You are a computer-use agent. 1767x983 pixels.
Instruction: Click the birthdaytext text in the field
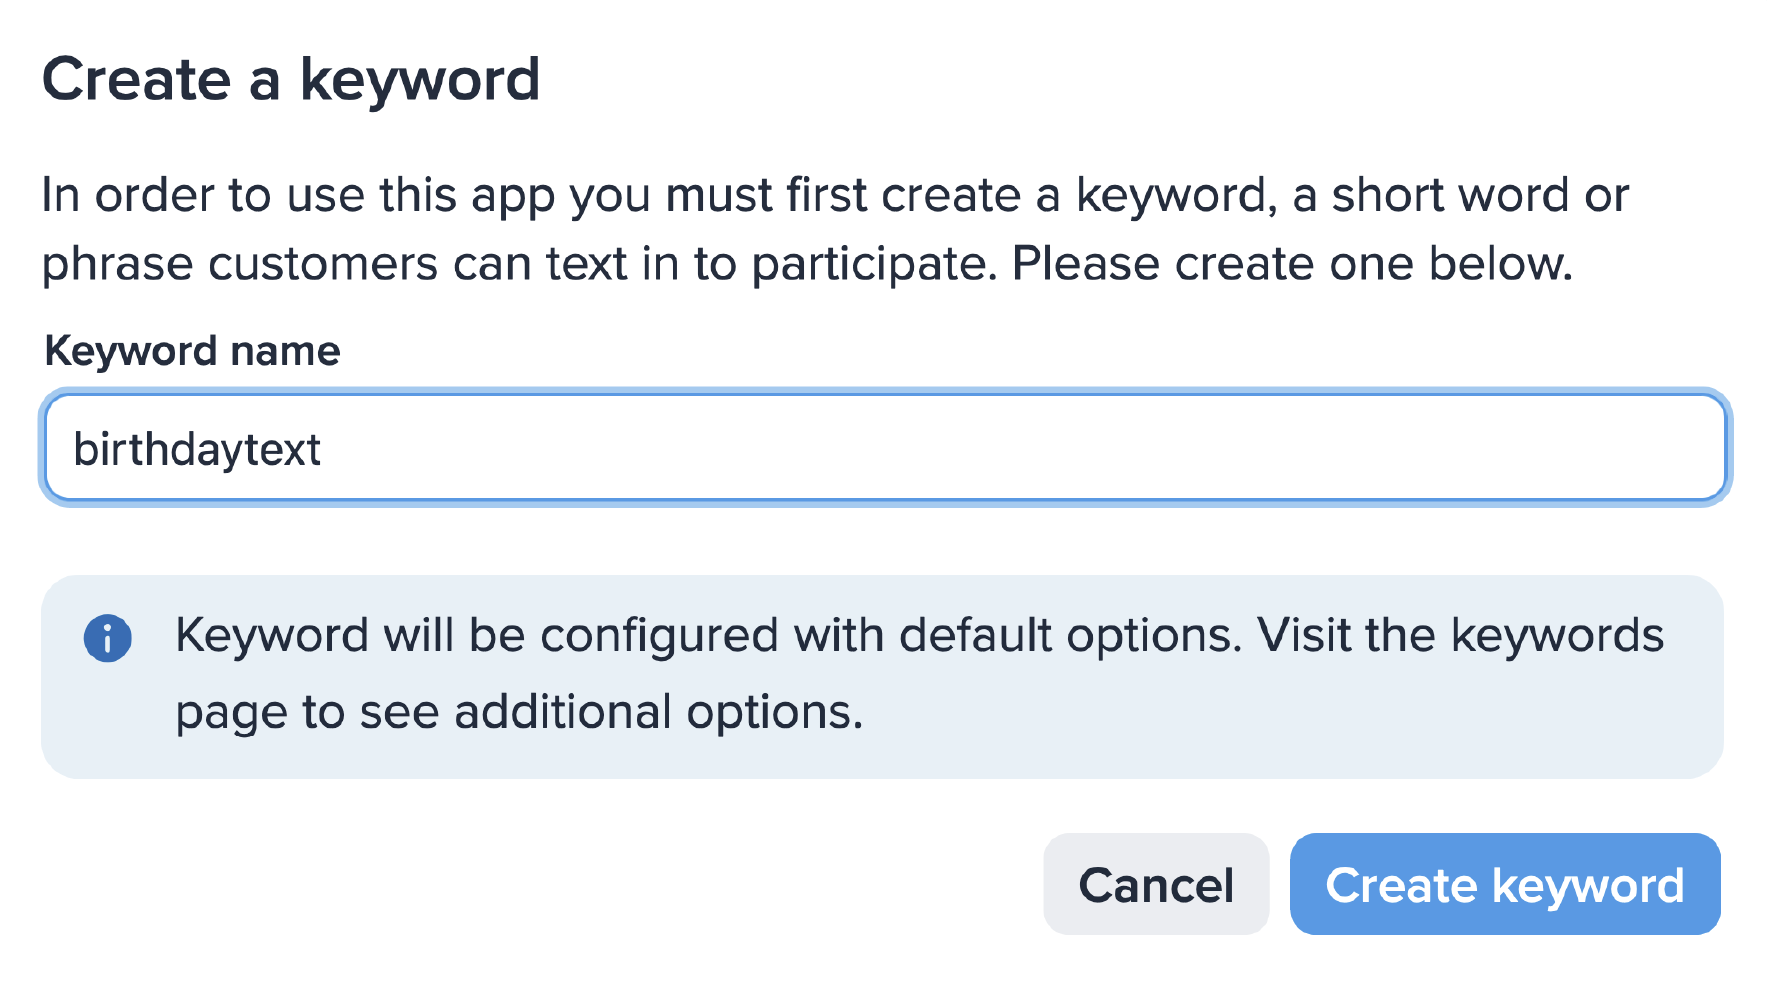[197, 449]
